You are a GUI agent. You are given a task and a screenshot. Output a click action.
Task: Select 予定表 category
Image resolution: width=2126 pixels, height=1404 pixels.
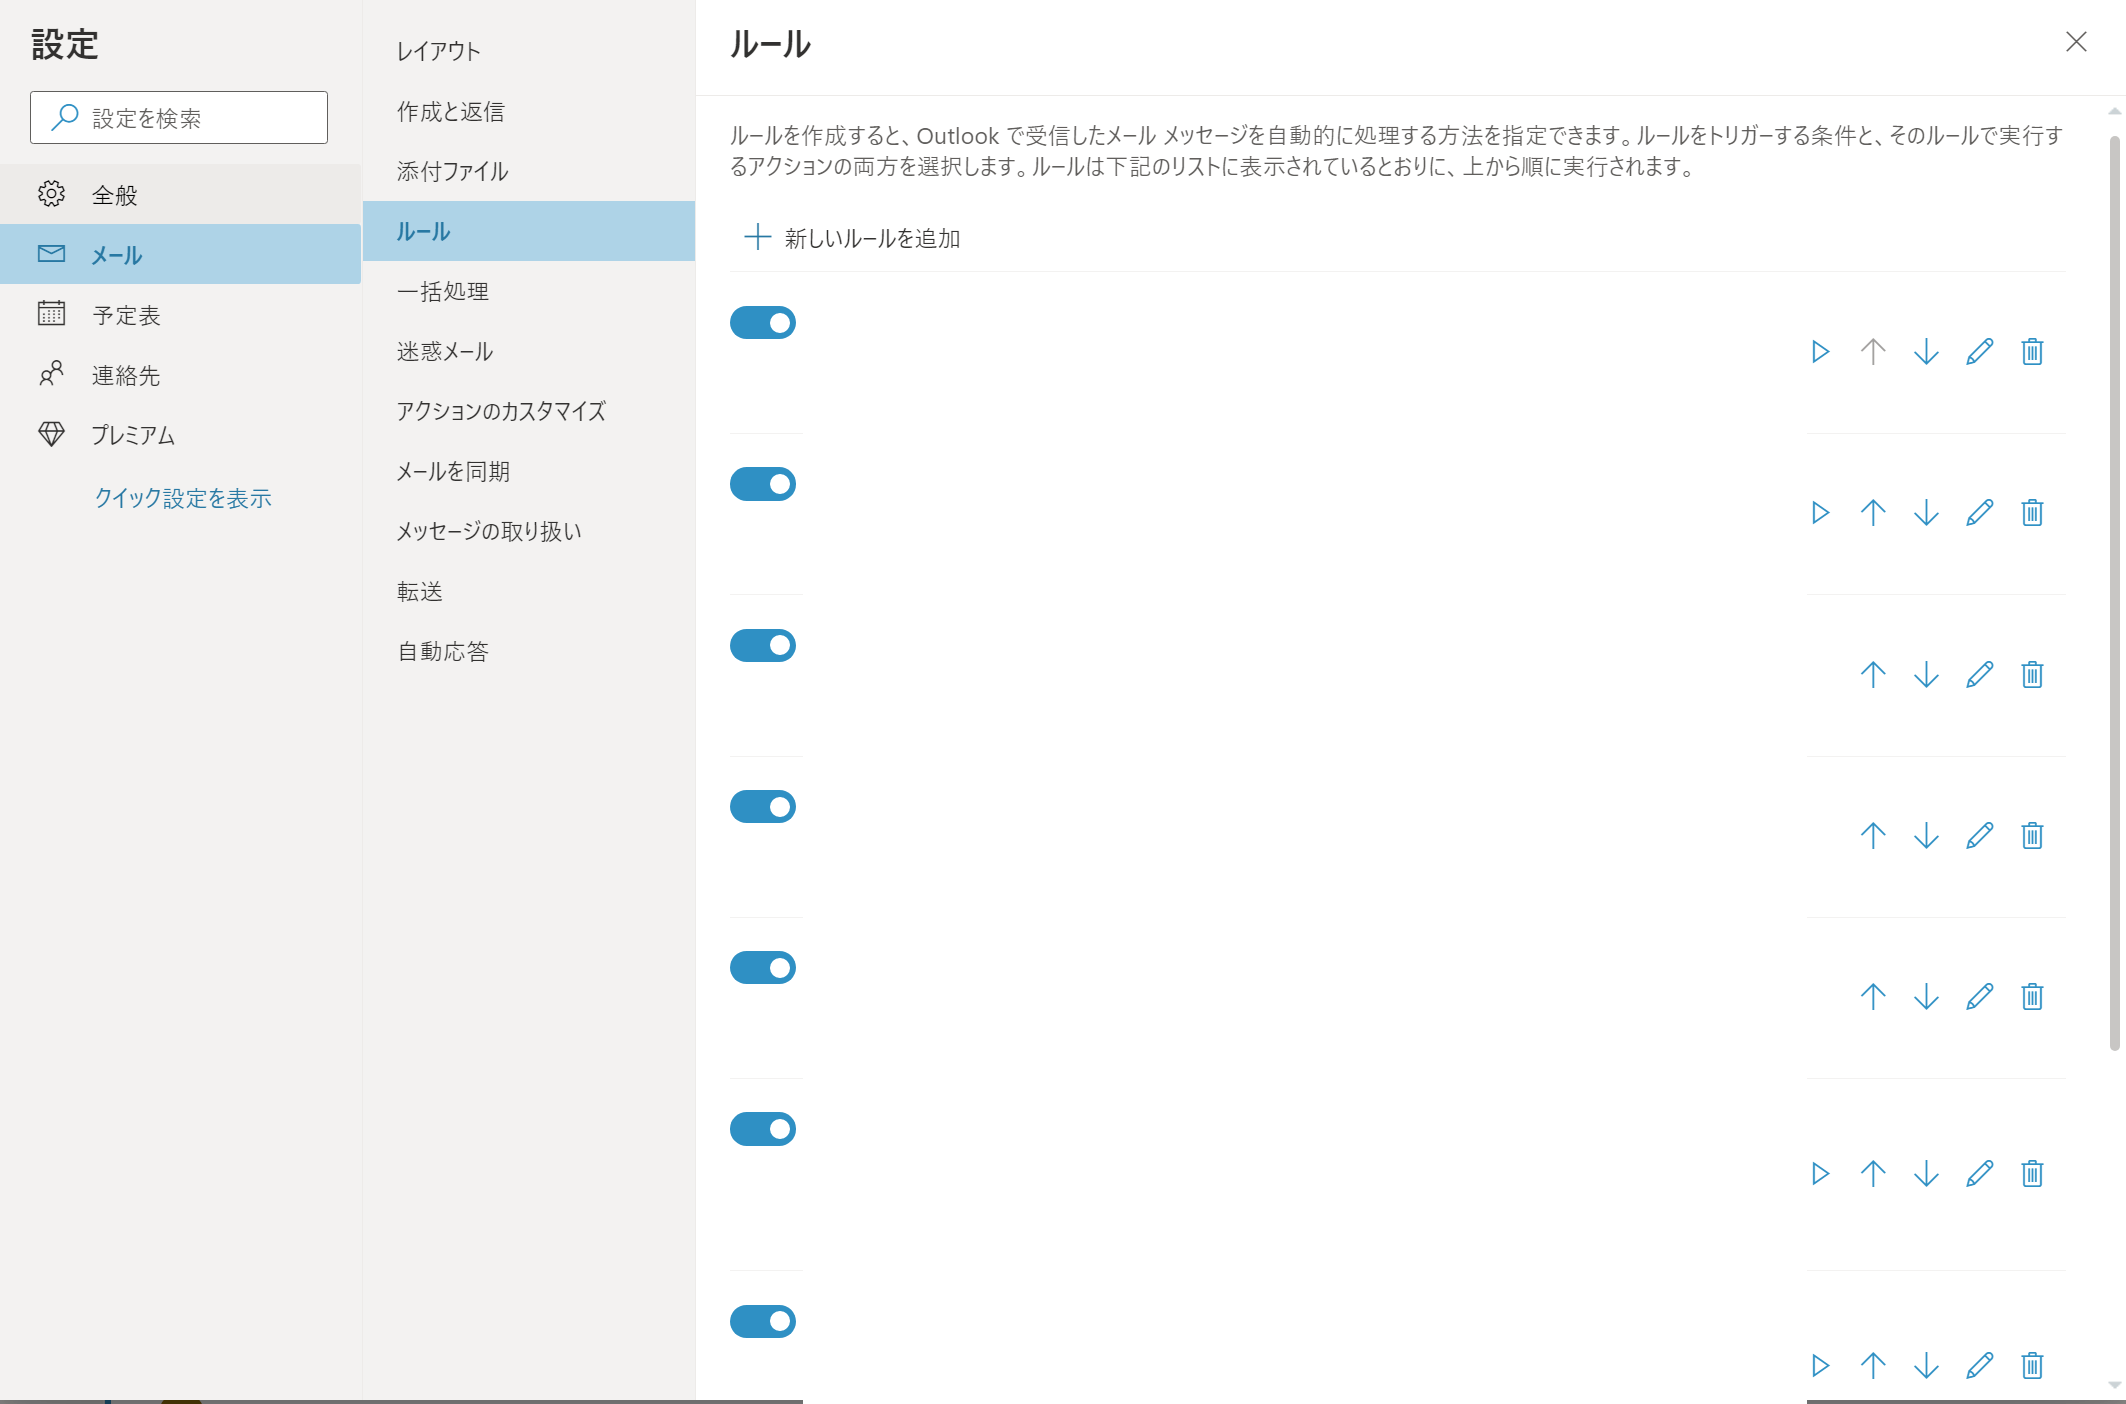coord(126,315)
